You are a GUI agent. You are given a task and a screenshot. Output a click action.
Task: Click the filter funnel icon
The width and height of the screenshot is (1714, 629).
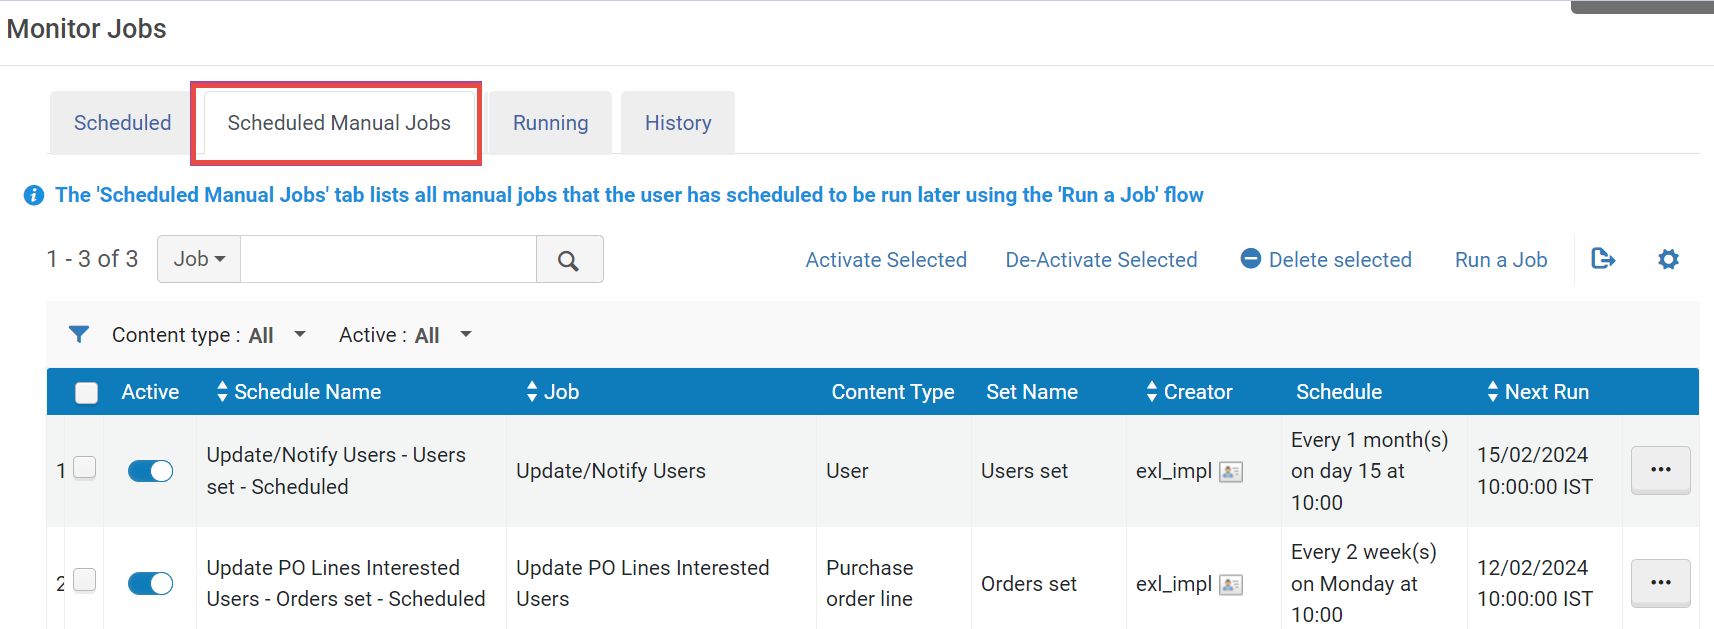pyautogui.click(x=79, y=334)
